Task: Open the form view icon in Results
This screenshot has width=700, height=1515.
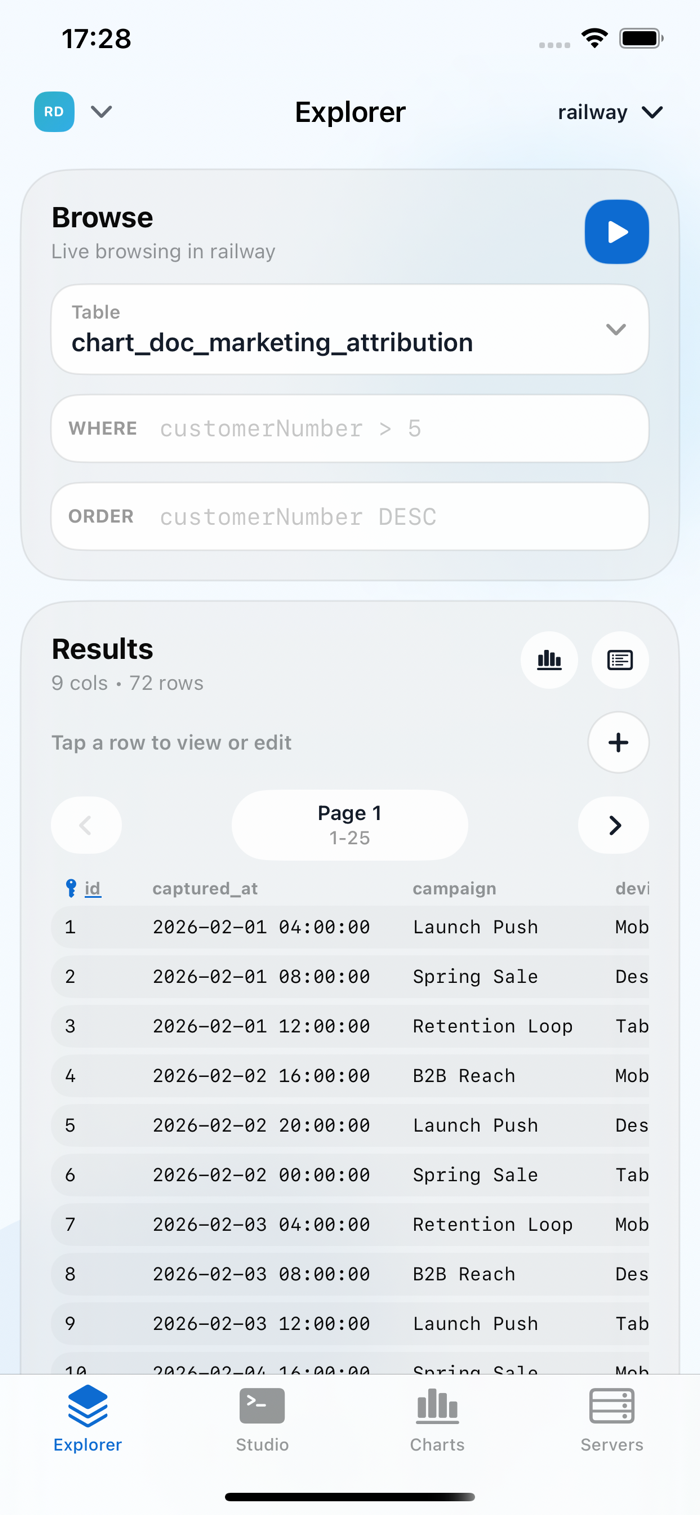Action: 620,660
